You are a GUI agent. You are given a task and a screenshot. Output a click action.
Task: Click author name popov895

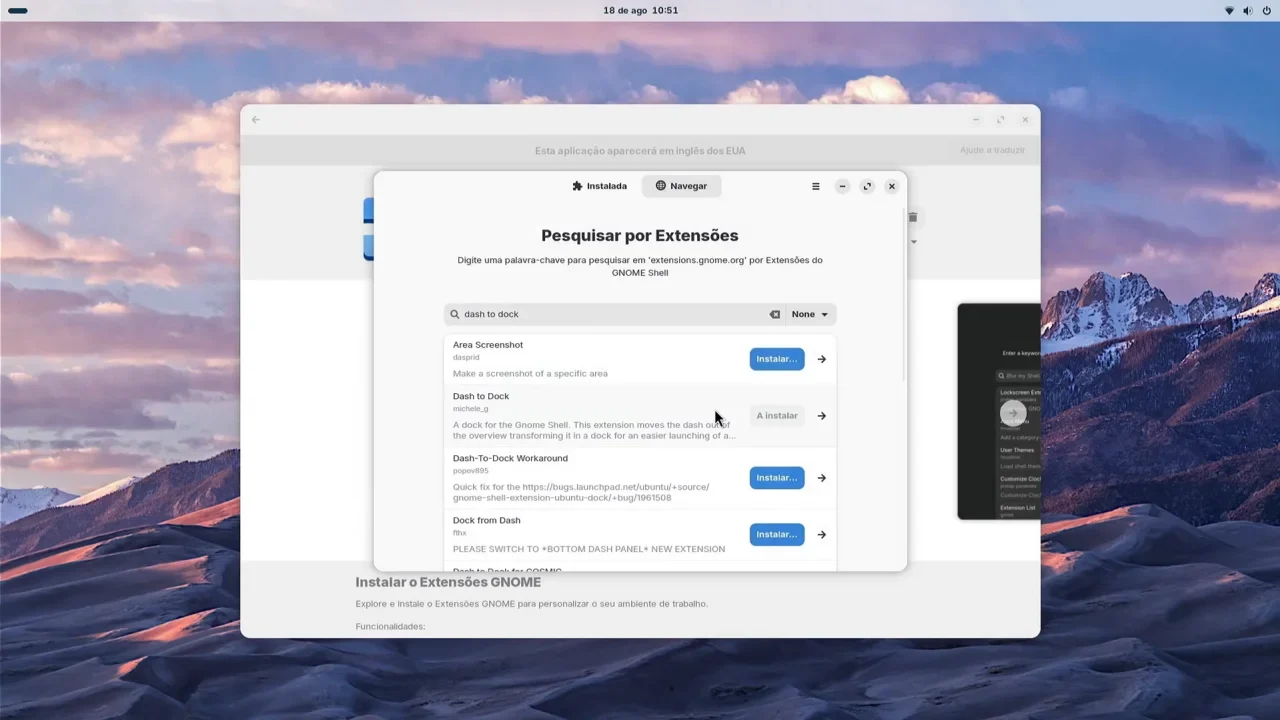coord(471,471)
